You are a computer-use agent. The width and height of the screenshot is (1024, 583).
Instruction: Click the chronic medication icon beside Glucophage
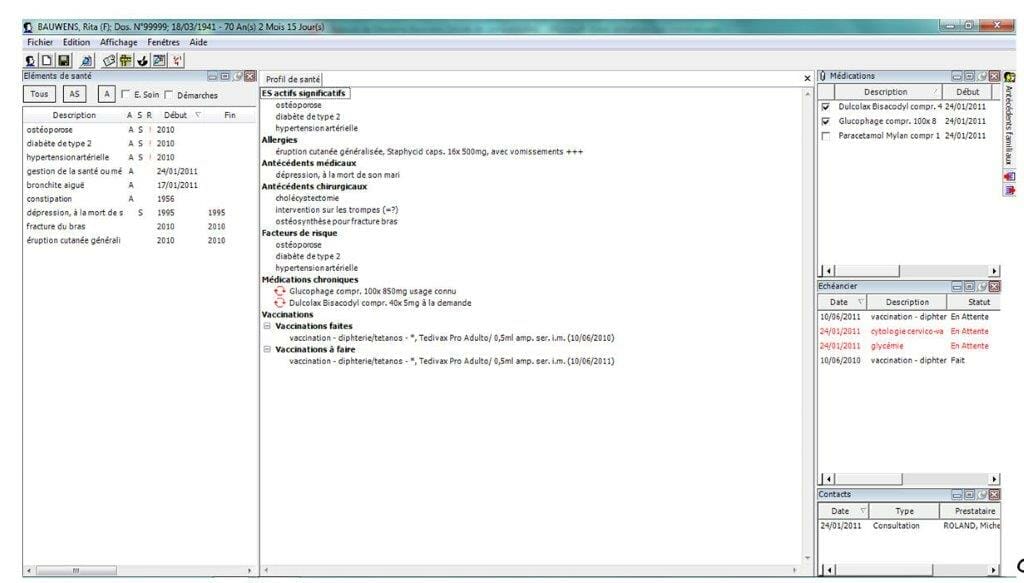click(x=280, y=291)
